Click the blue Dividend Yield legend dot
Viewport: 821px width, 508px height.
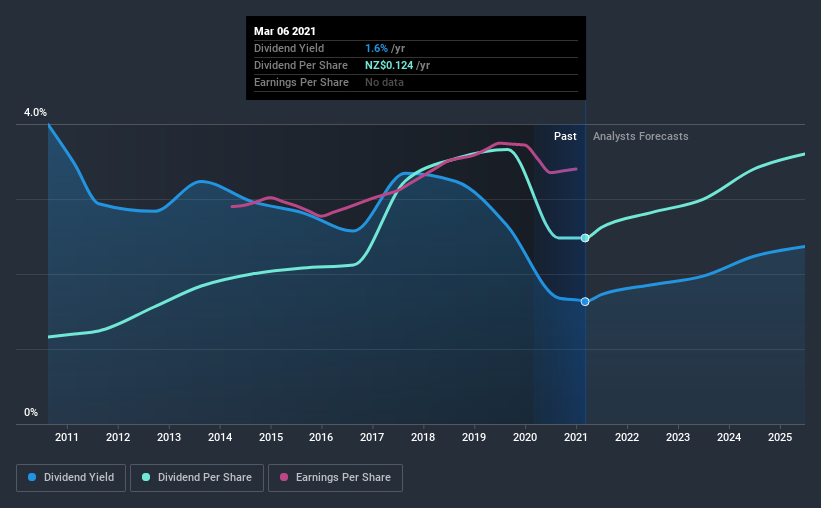tap(32, 477)
